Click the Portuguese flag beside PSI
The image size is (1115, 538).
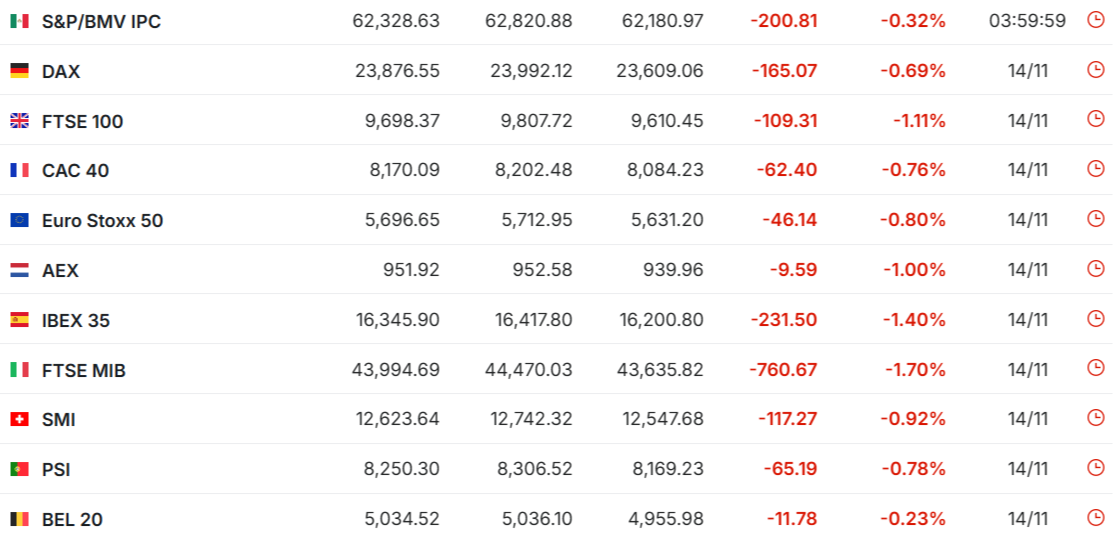(x=19, y=470)
